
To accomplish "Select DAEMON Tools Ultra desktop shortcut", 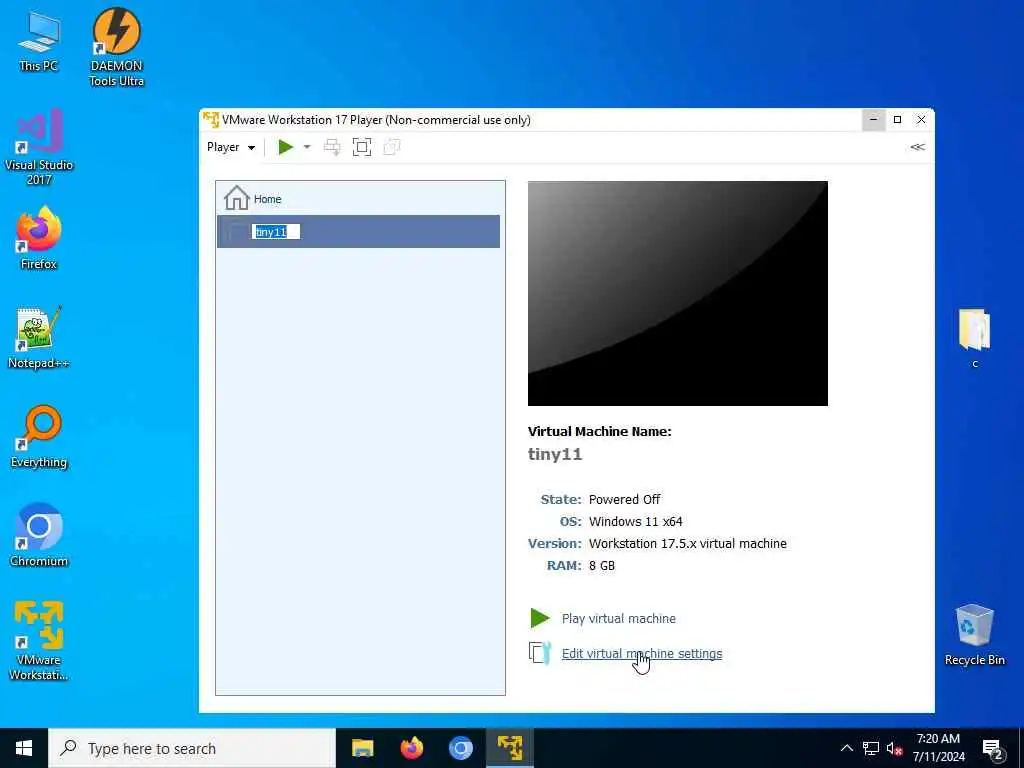I will (x=116, y=47).
